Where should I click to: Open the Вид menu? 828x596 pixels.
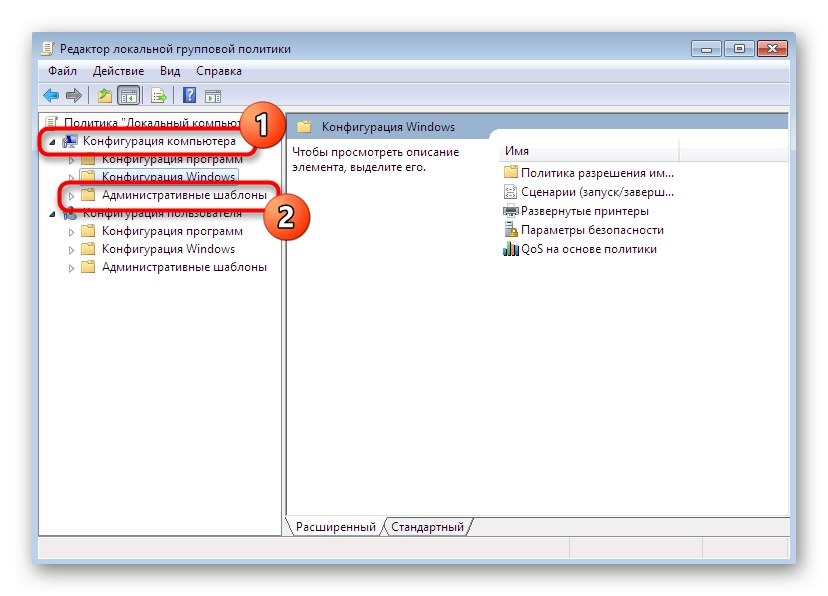point(169,70)
